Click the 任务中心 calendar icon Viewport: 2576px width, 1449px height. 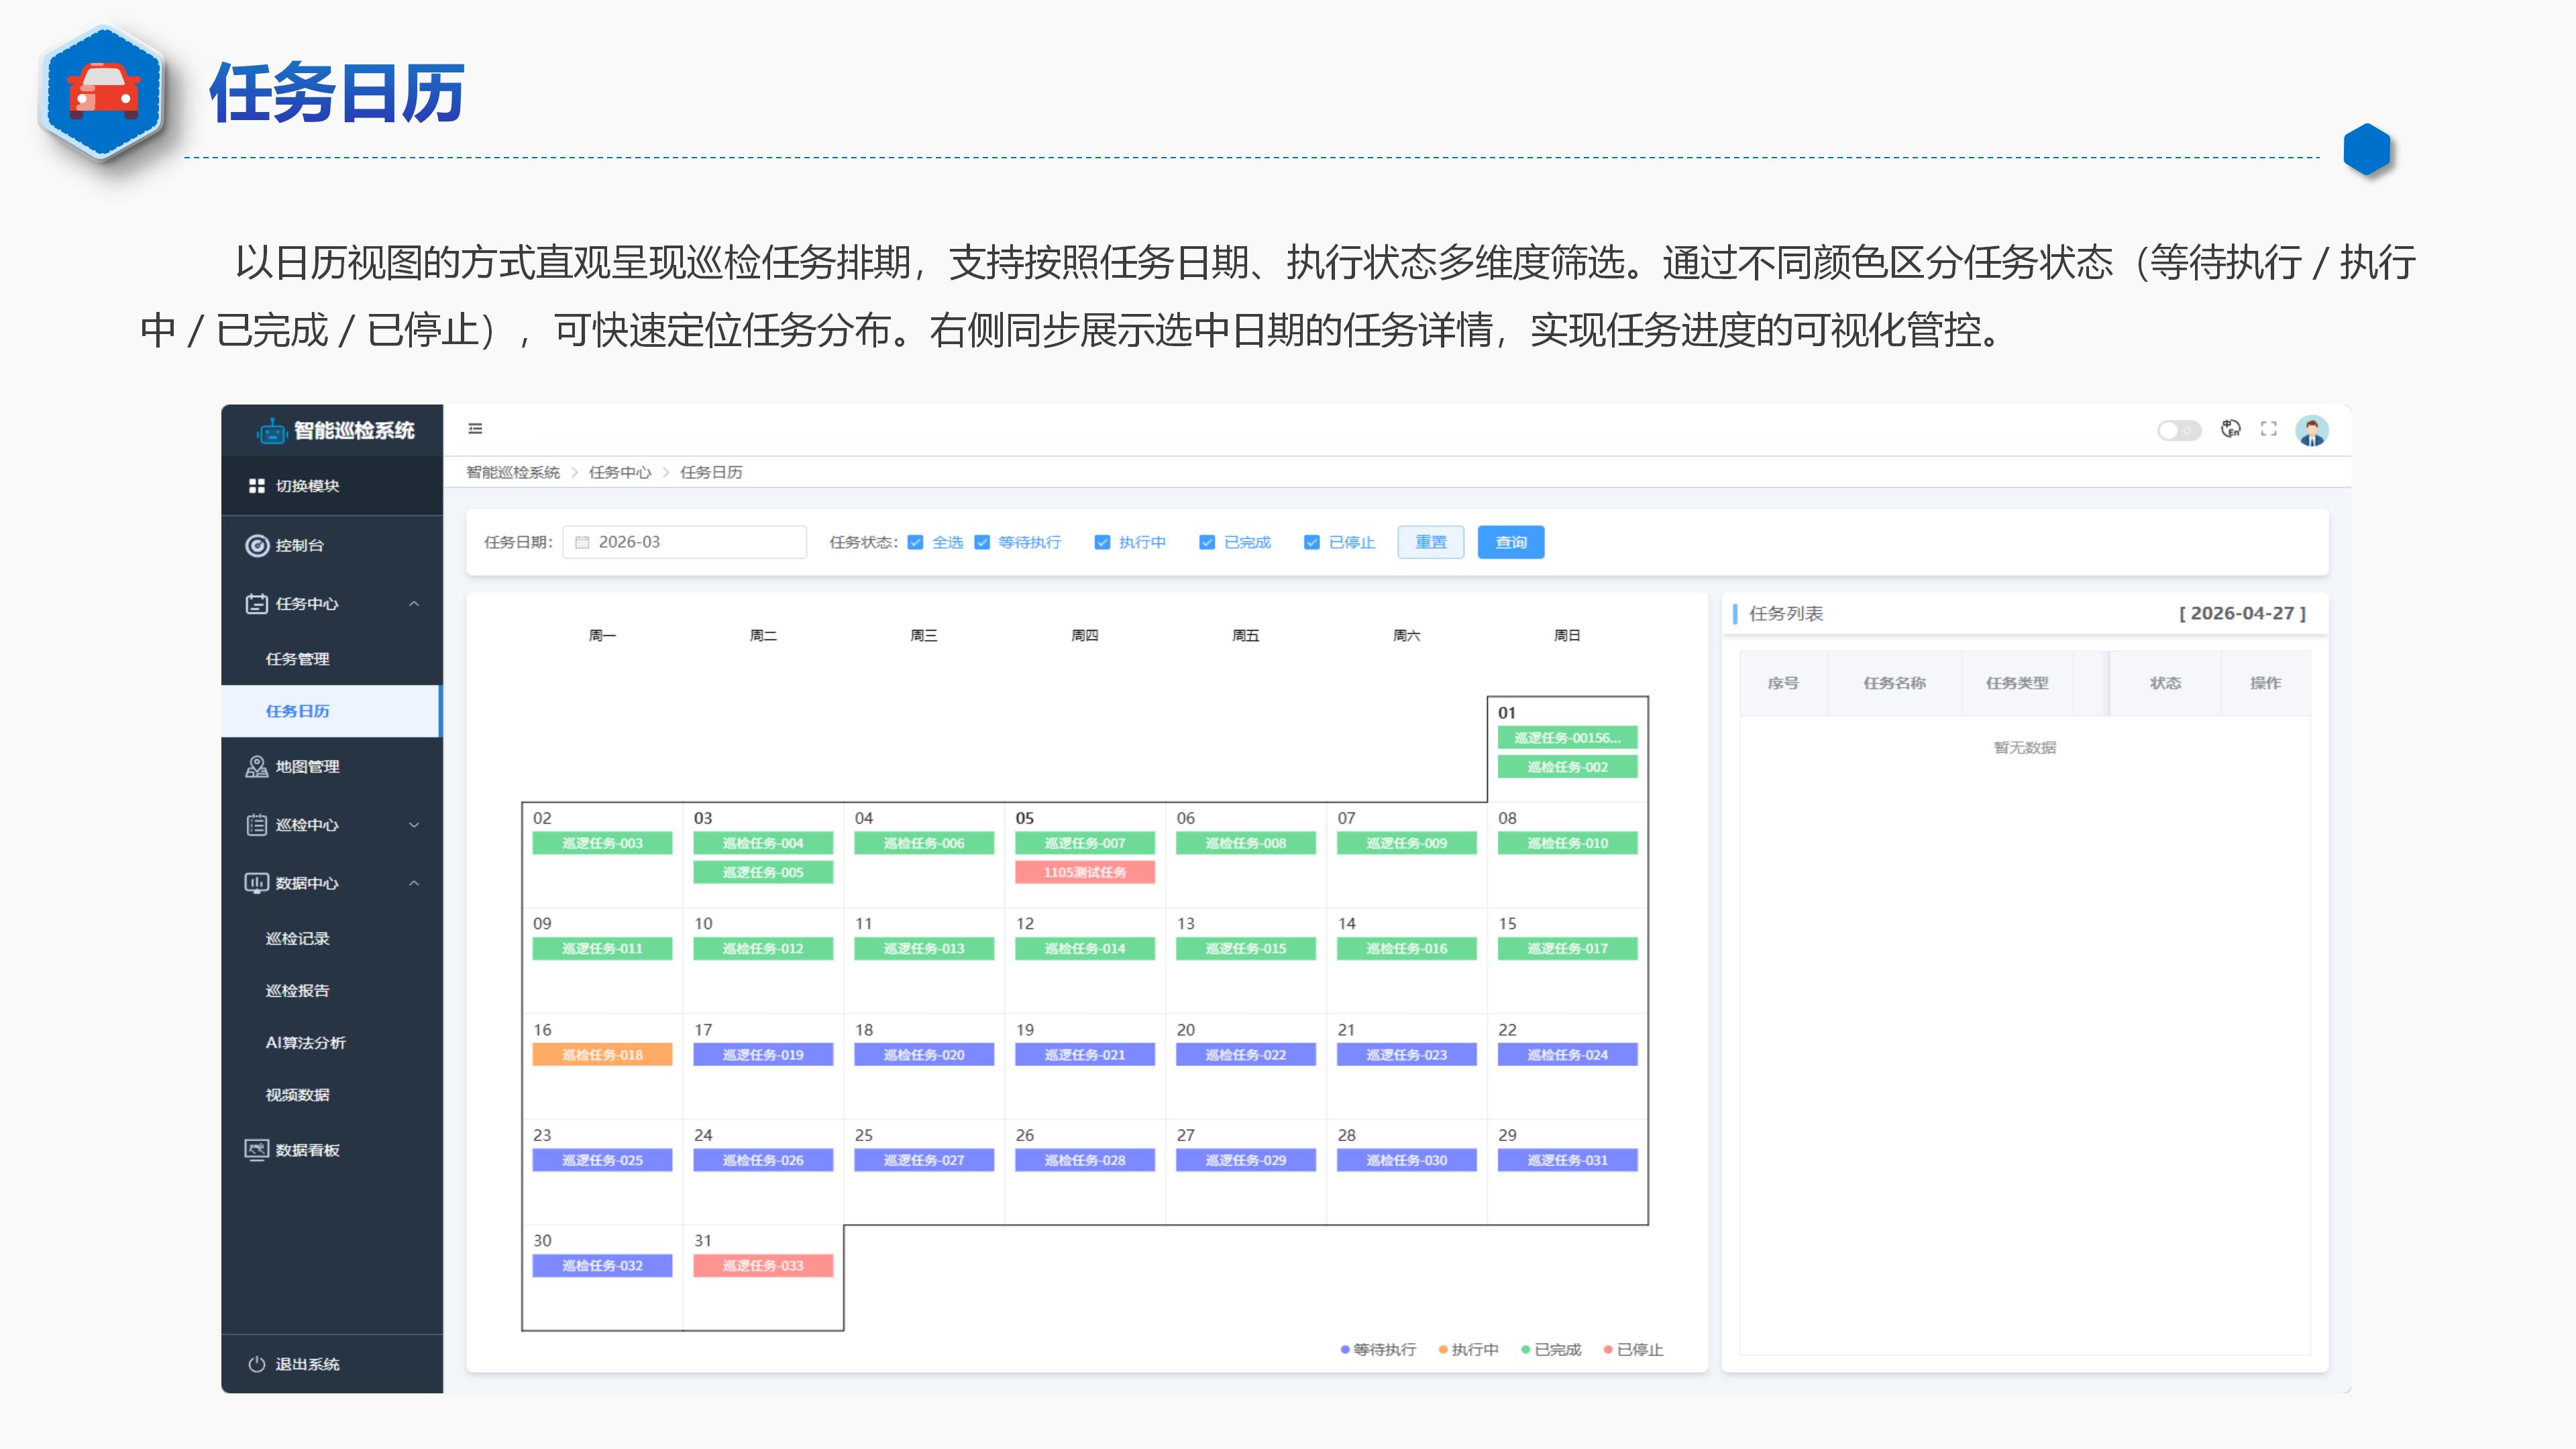[x=257, y=604]
